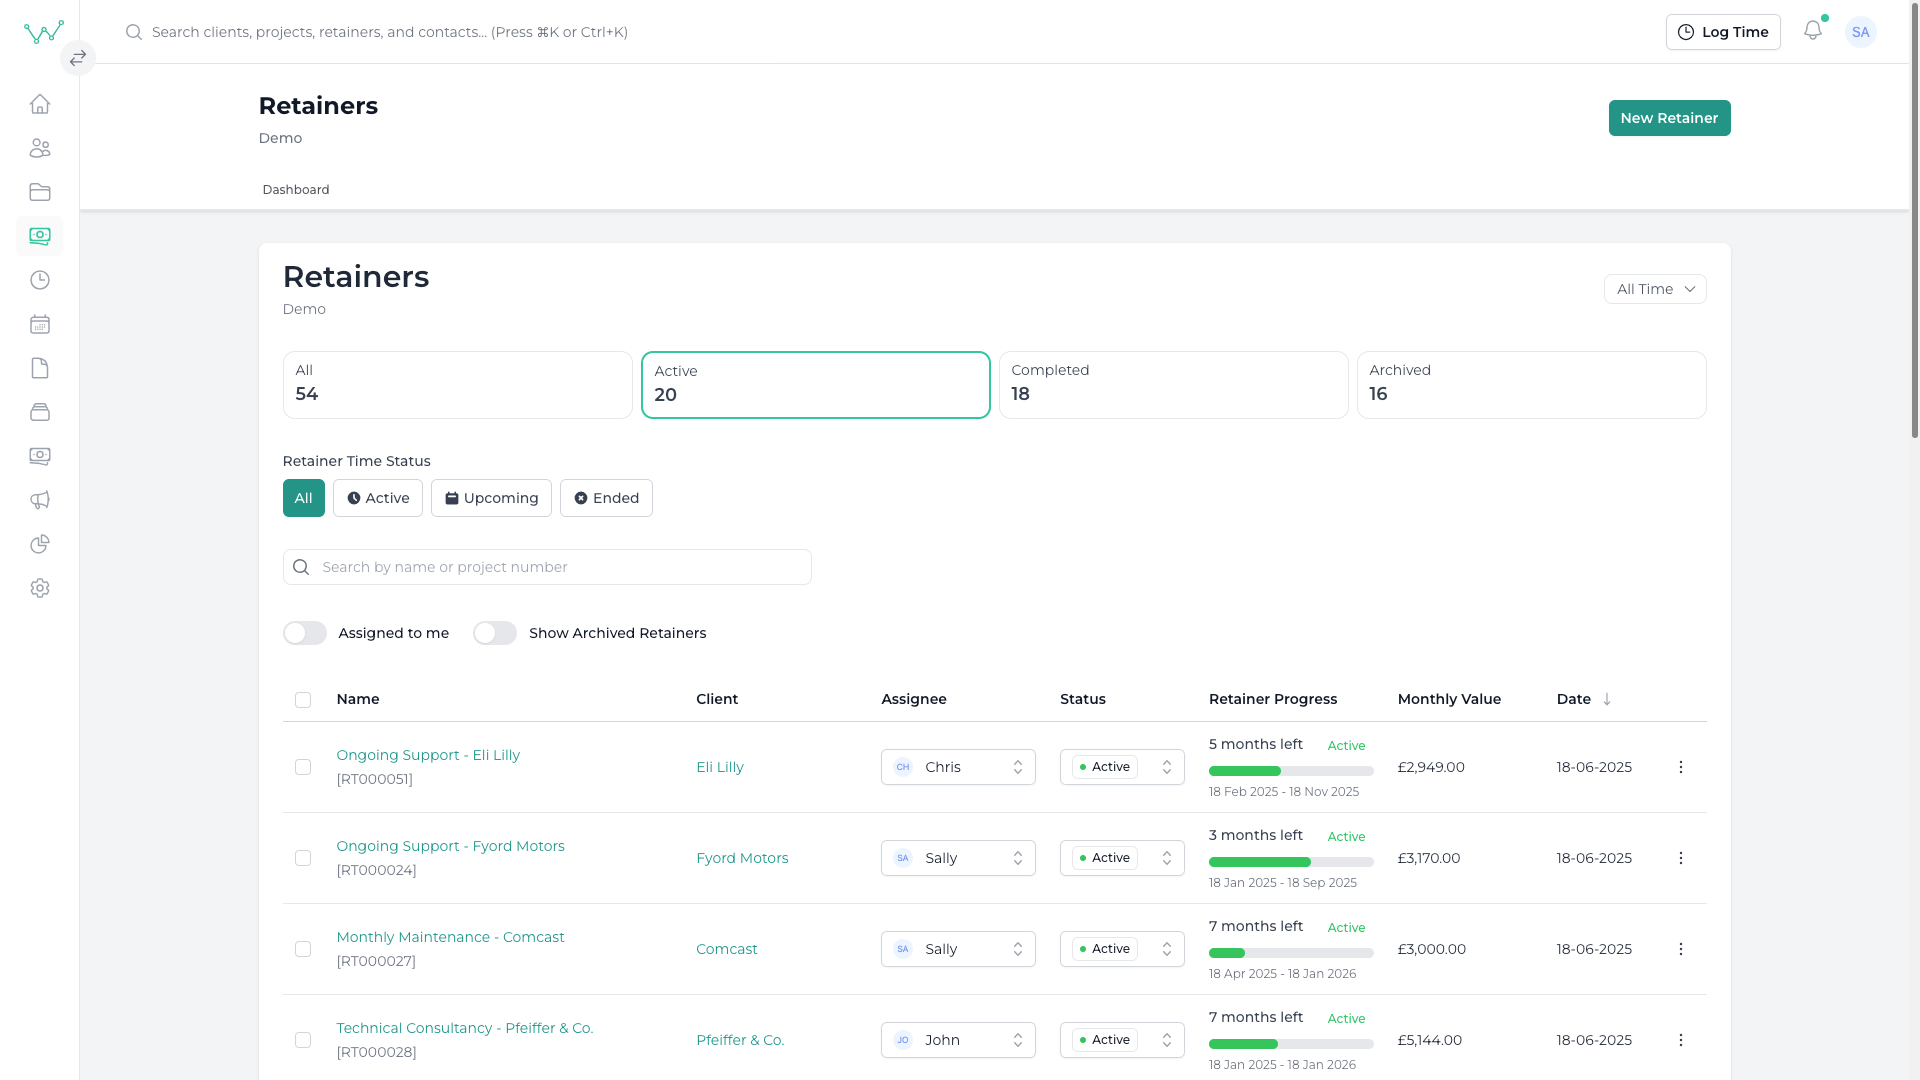
Task: Open the Time tracking clock icon
Action: (x=40, y=280)
